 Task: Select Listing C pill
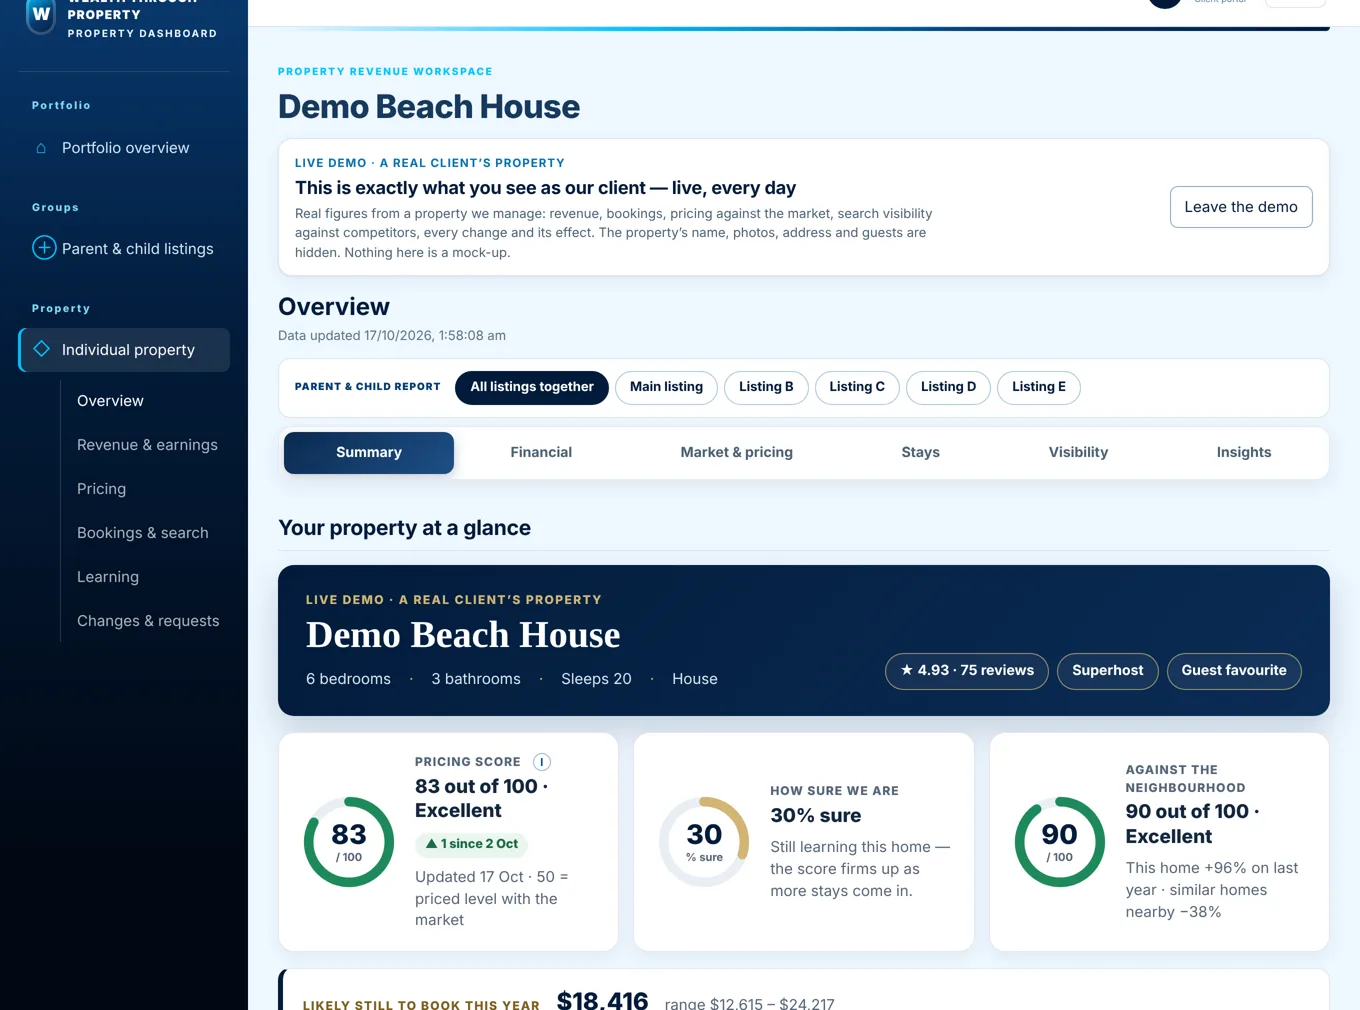click(x=857, y=387)
